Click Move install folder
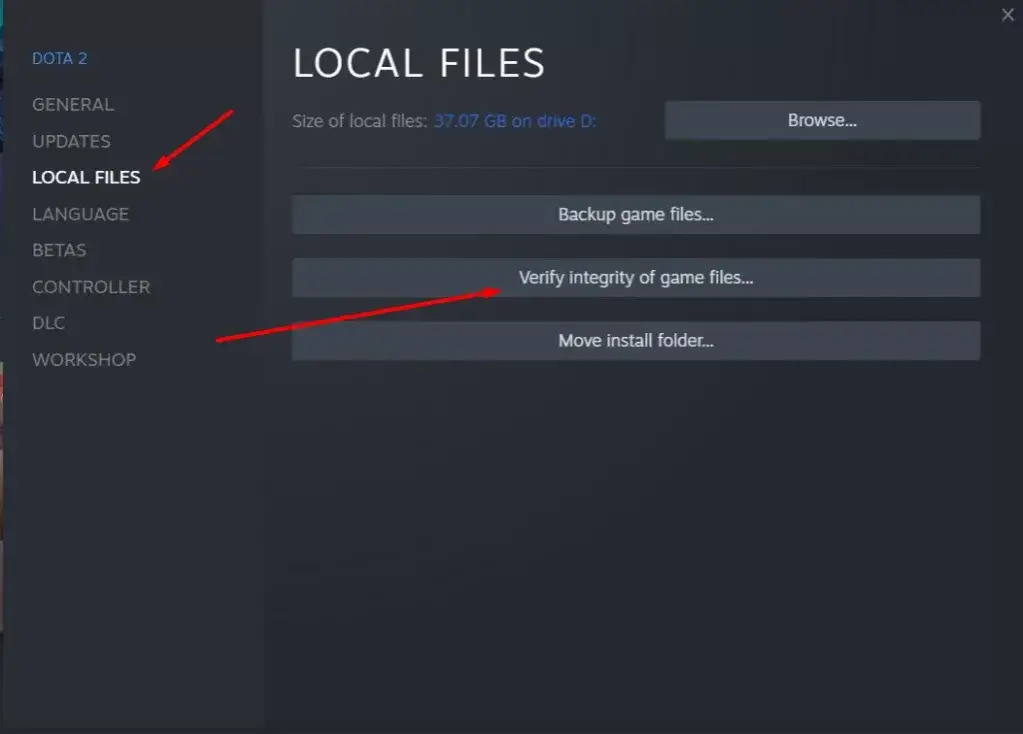 [635, 340]
